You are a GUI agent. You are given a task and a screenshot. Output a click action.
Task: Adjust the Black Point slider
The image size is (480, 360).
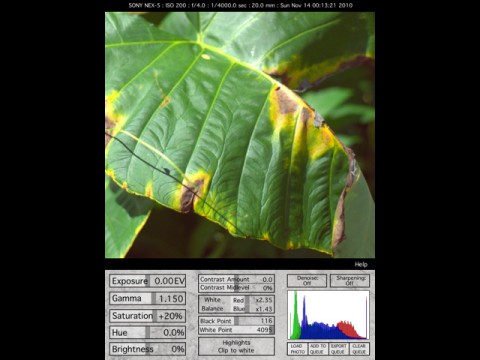point(236,321)
